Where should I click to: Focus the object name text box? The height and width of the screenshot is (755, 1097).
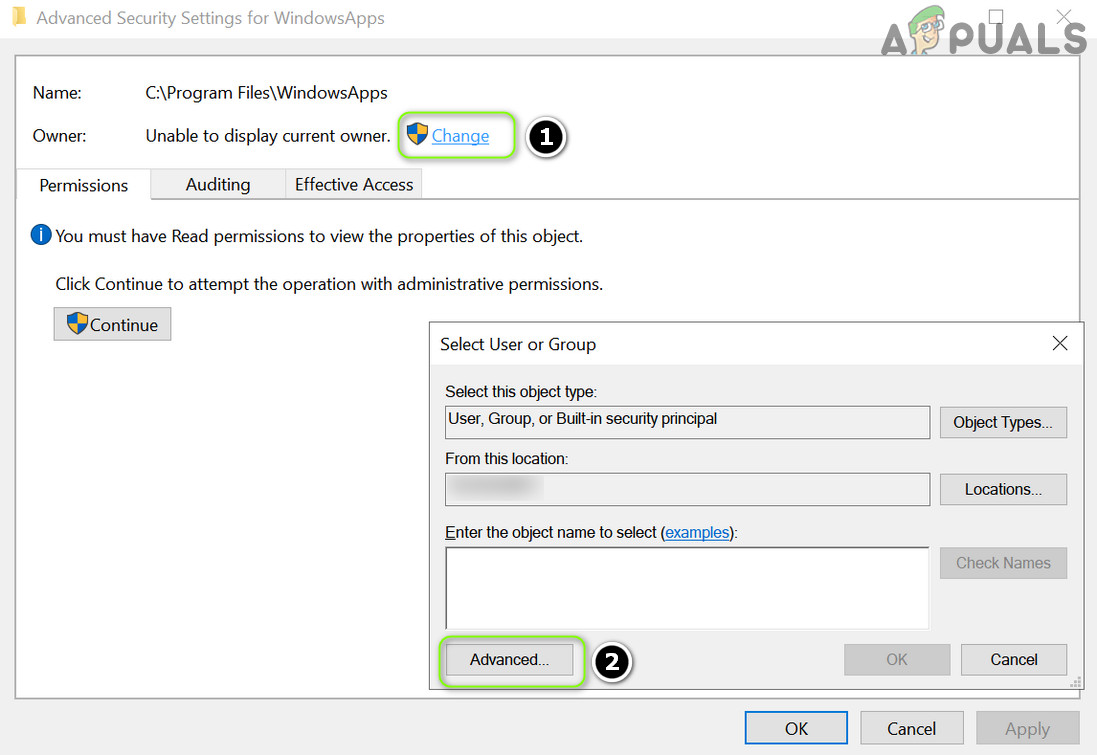687,588
